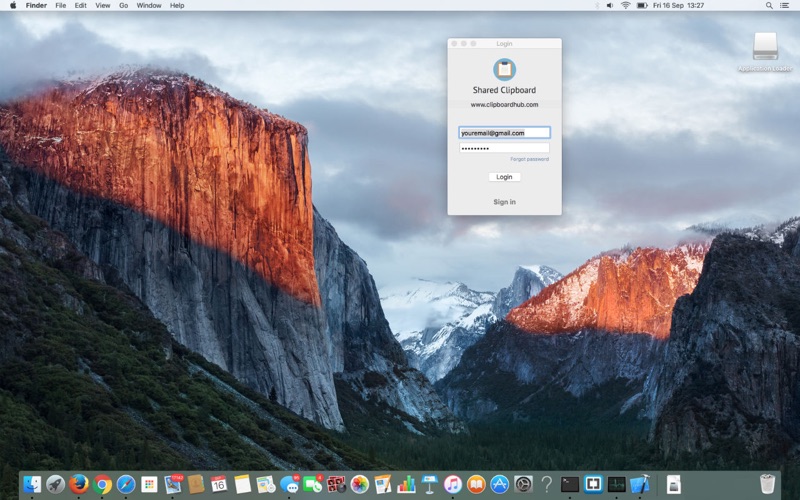
Task: Open Messages app in Dock
Action: point(289,484)
